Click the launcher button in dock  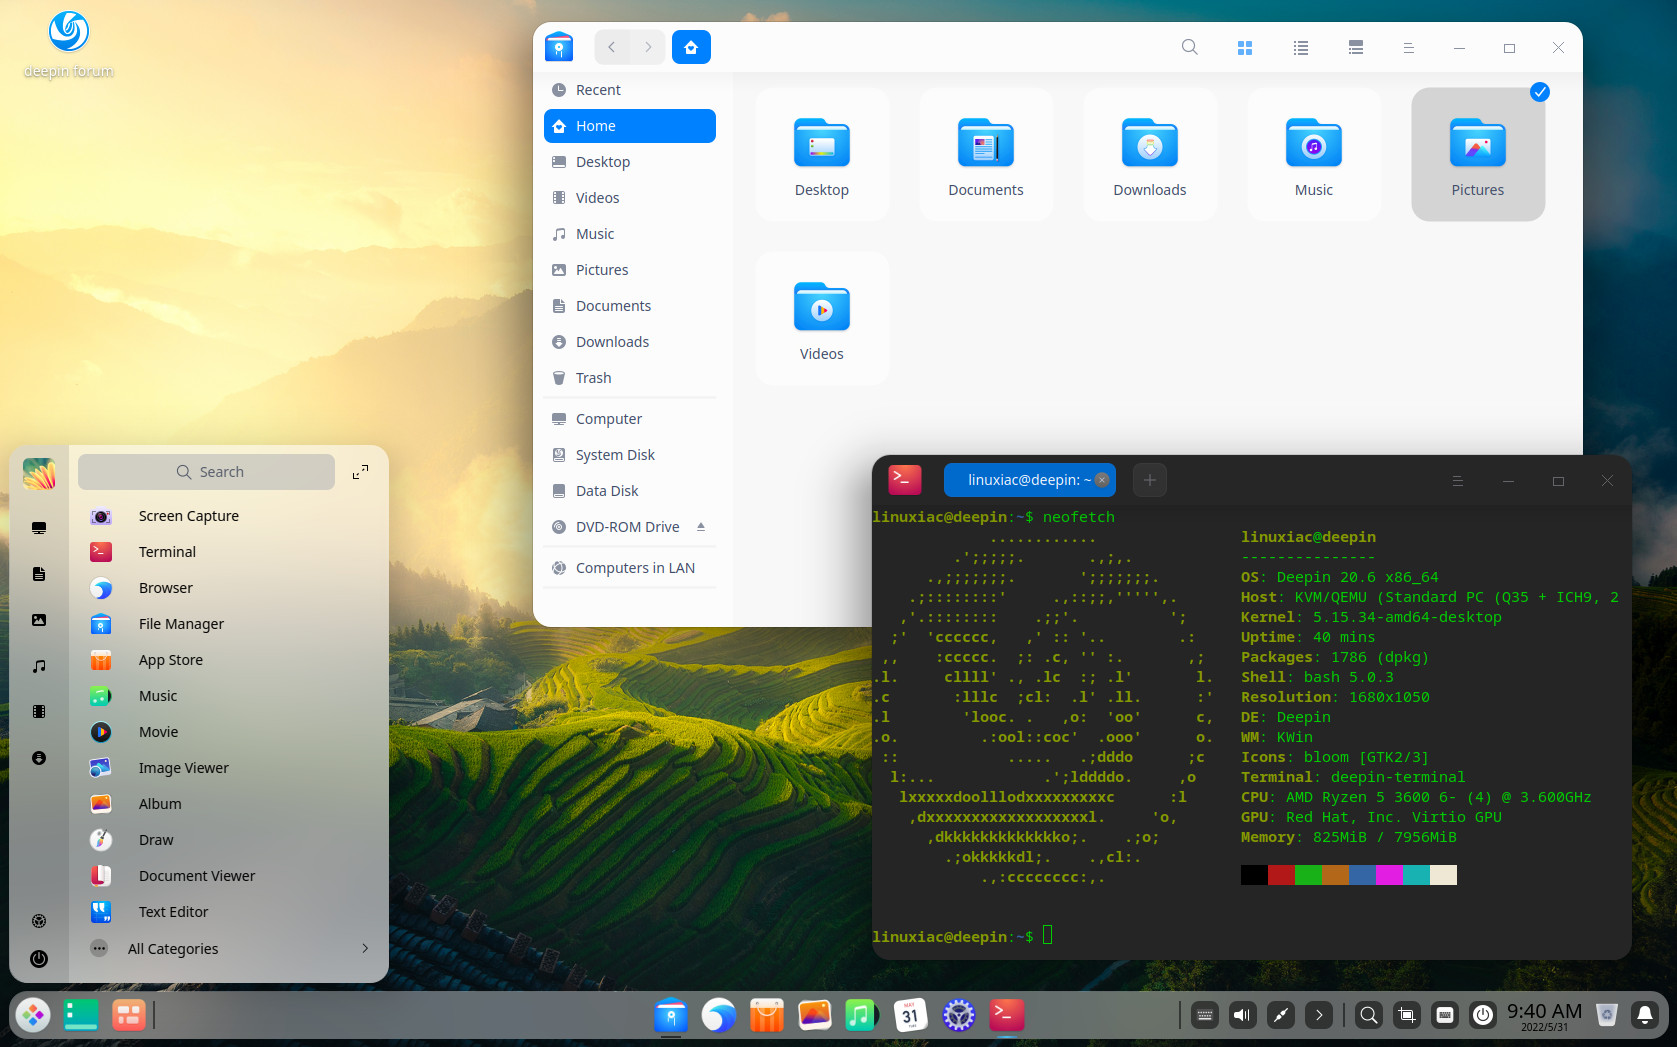33,1015
